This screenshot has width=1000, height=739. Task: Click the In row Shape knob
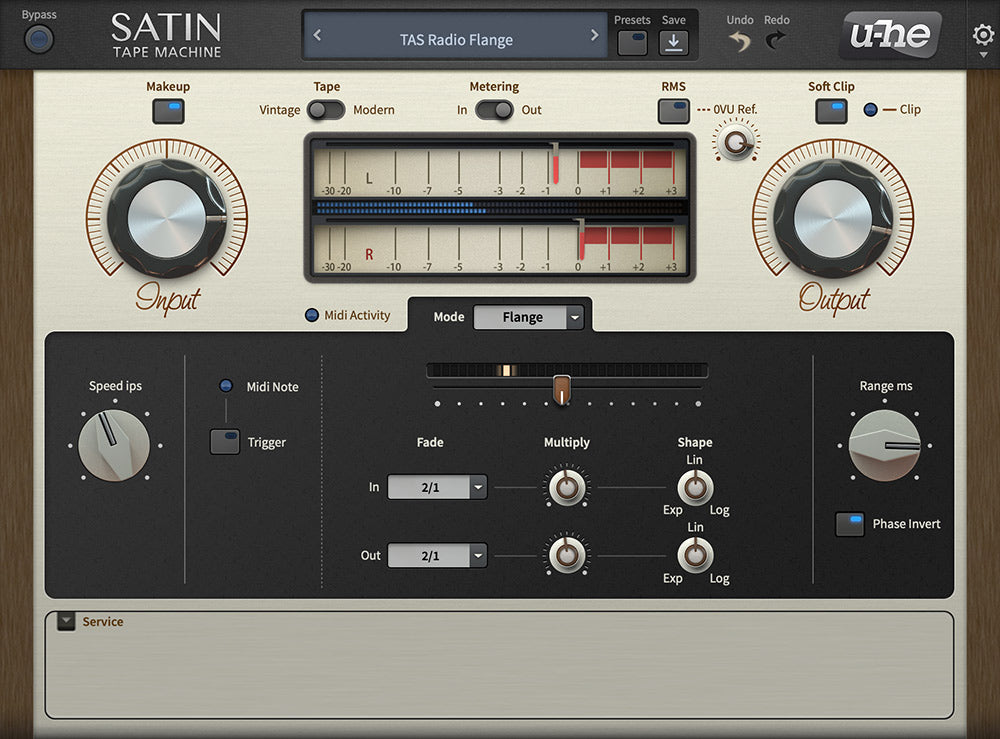pos(695,488)
